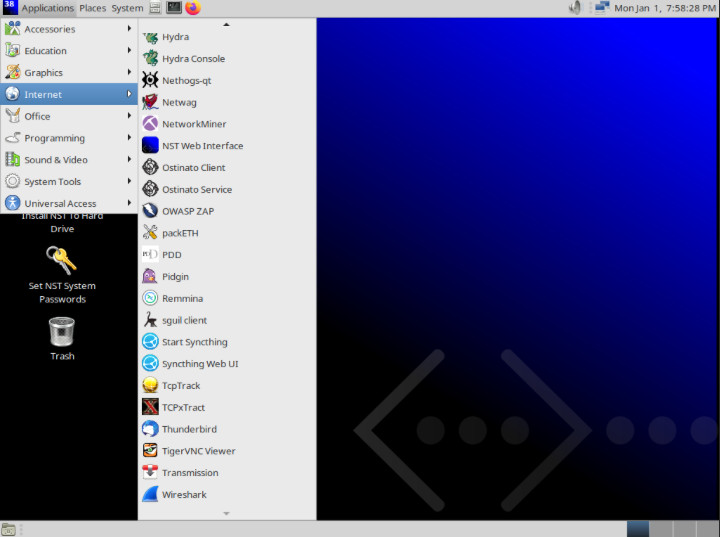Expand the Programming category

coord(69,138)
